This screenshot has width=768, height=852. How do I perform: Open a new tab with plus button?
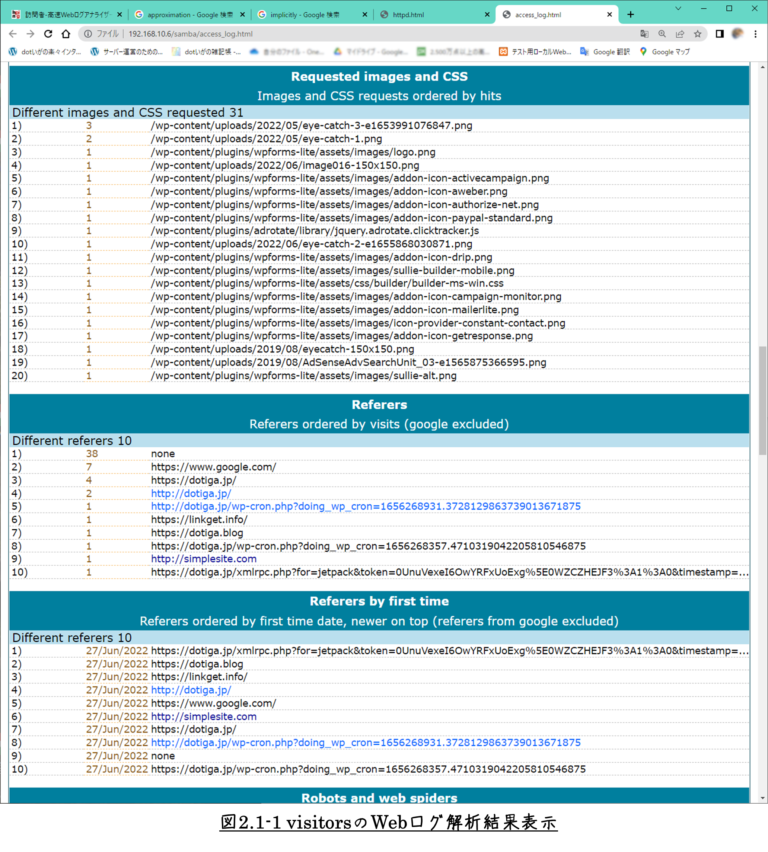tap(630, 14)
